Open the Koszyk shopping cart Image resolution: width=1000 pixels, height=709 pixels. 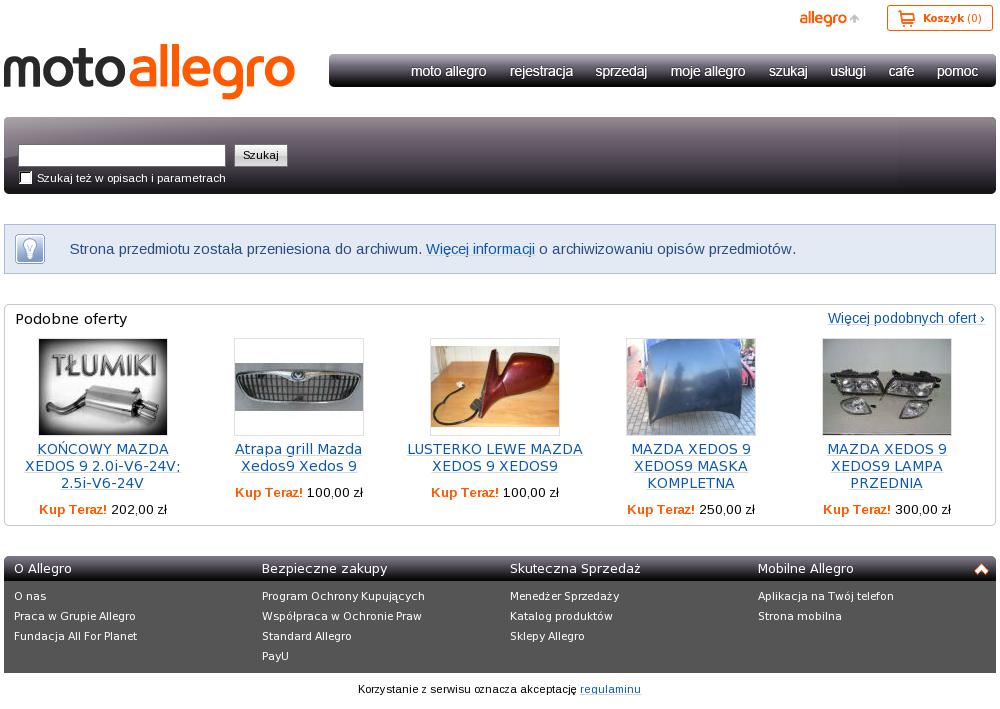(x=939, y=18)
